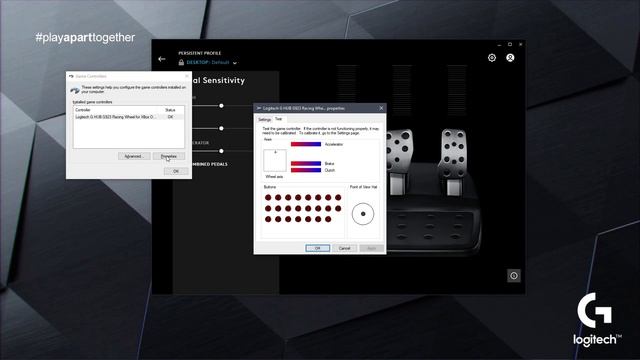Adjust the top pedal sensitivity slider handle
The width and height of the screenshot is (640, 360).
(221, 106)
